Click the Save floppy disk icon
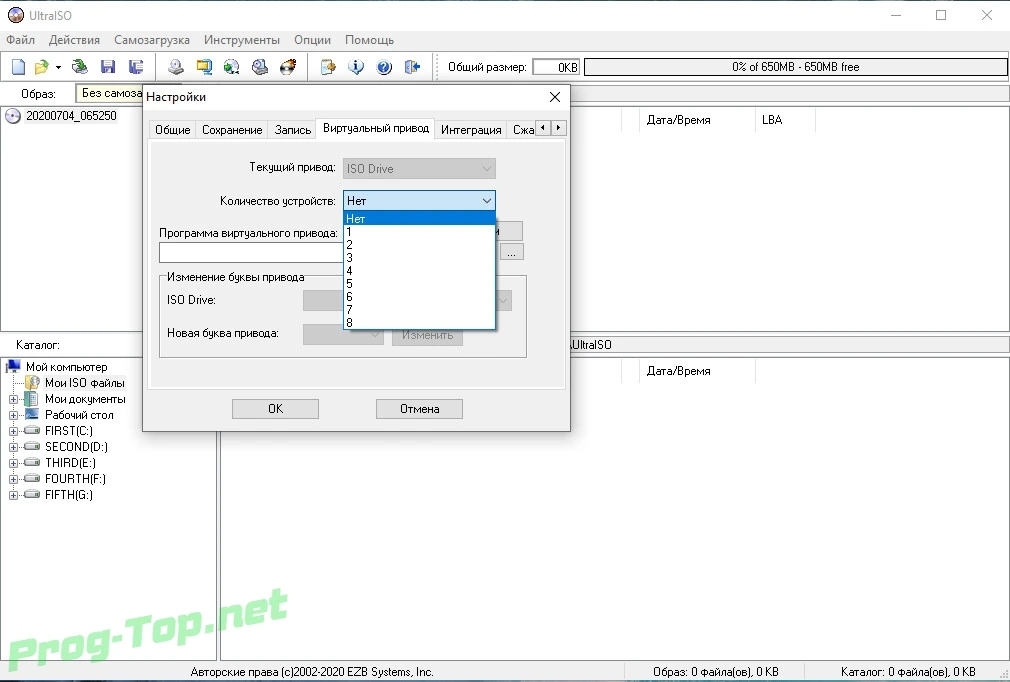The image size is (1010, 682). pos(108,67)
